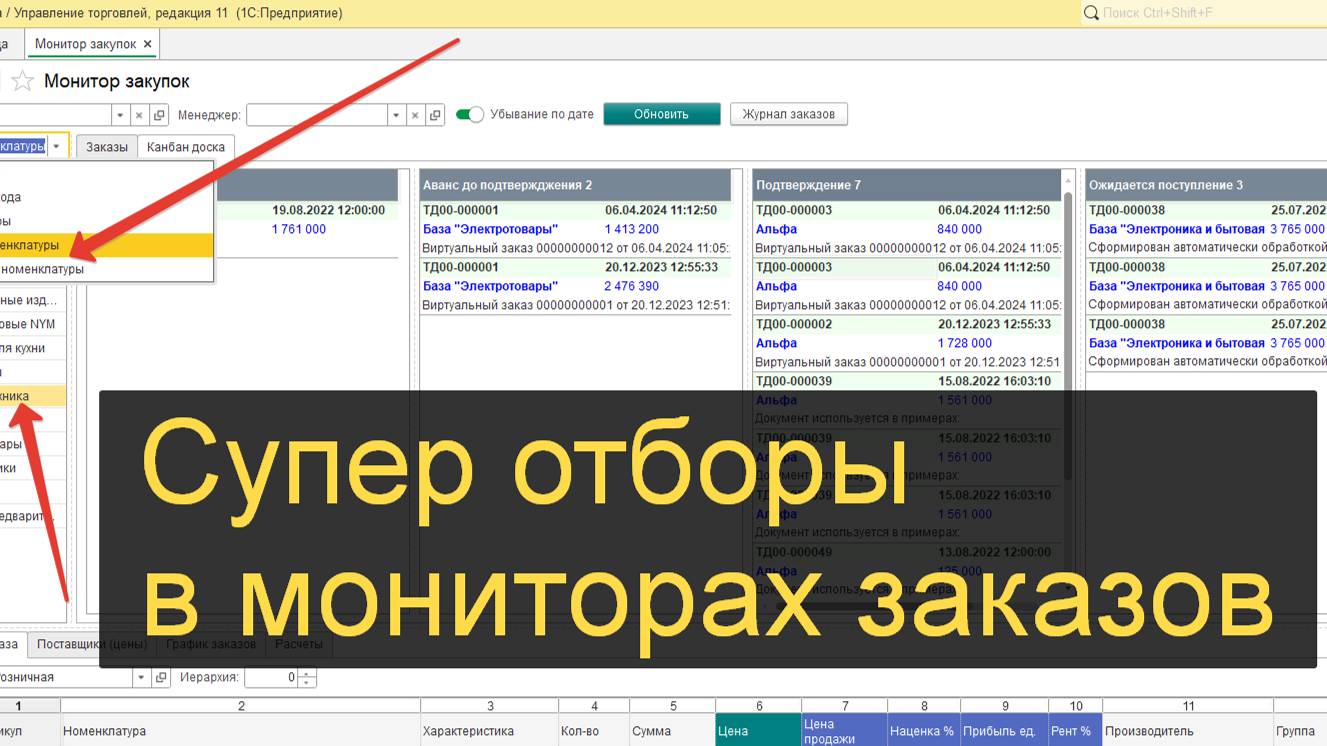Click Характеристика column header

(x=489, y=731)
